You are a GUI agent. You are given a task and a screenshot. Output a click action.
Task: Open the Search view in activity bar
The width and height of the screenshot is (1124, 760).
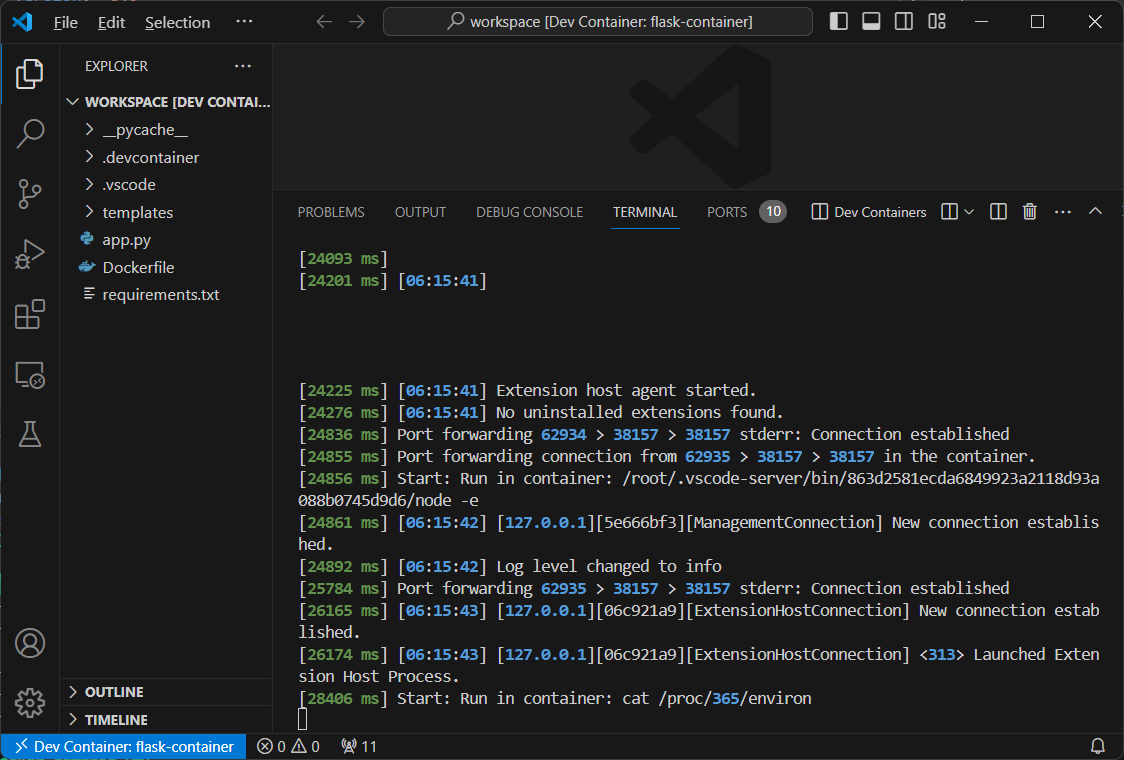(x=30, y=133)
